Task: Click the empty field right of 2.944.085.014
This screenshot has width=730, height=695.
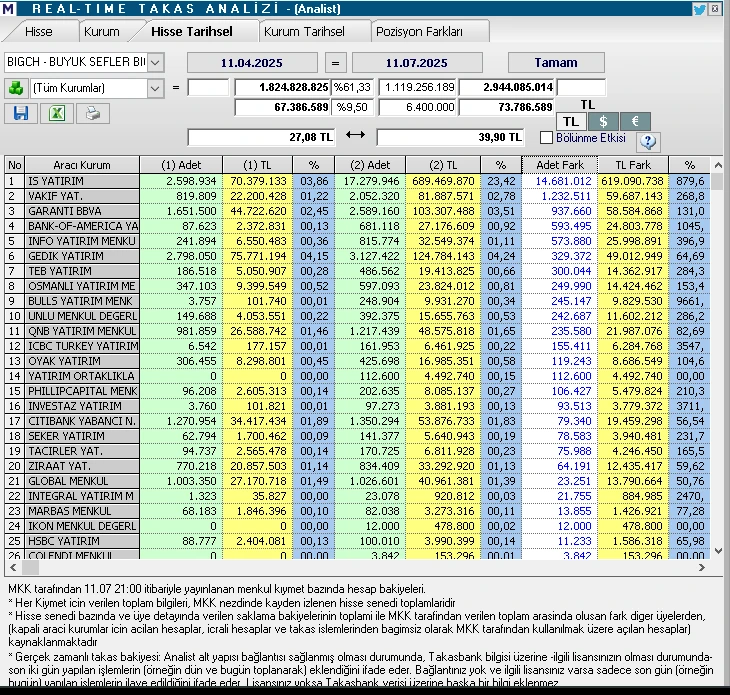Action: [581, 87]
